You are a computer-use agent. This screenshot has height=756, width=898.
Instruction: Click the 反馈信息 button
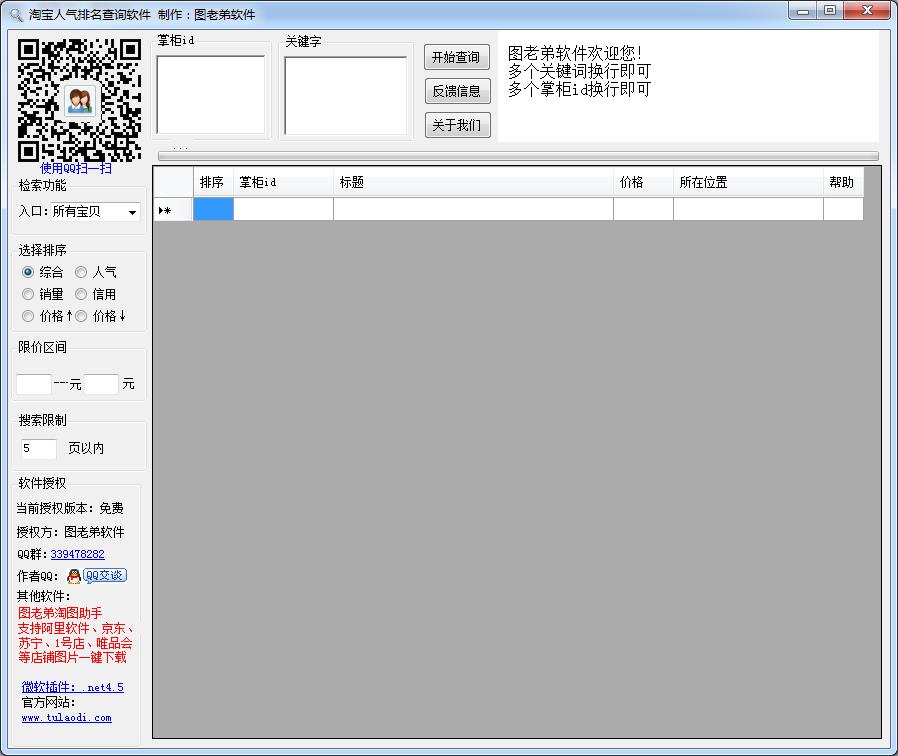click(x=457, y=91)
